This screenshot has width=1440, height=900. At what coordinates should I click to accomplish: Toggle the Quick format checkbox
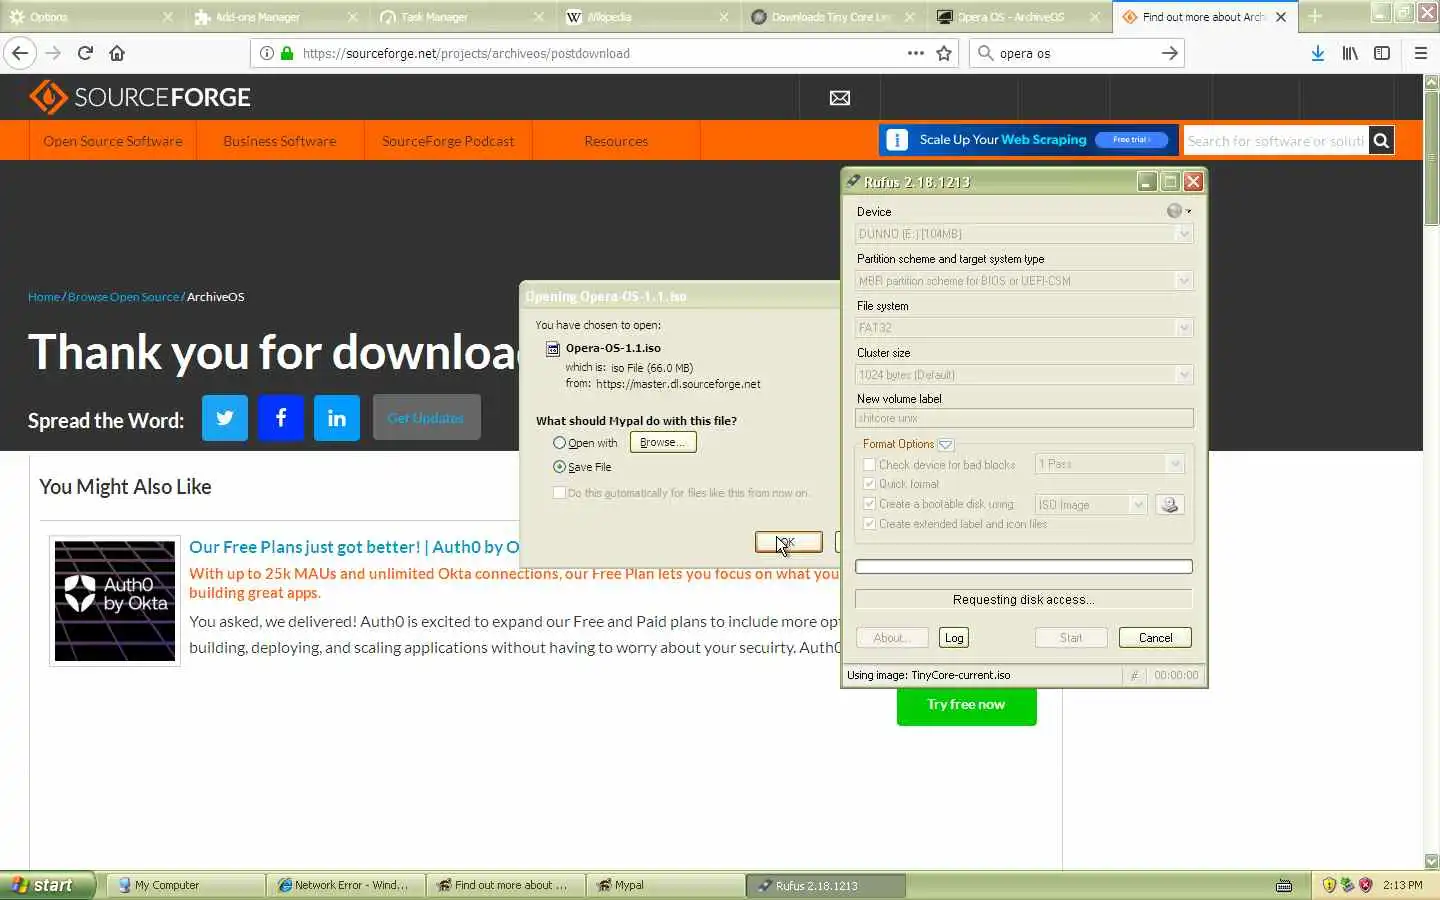(869, 484)
